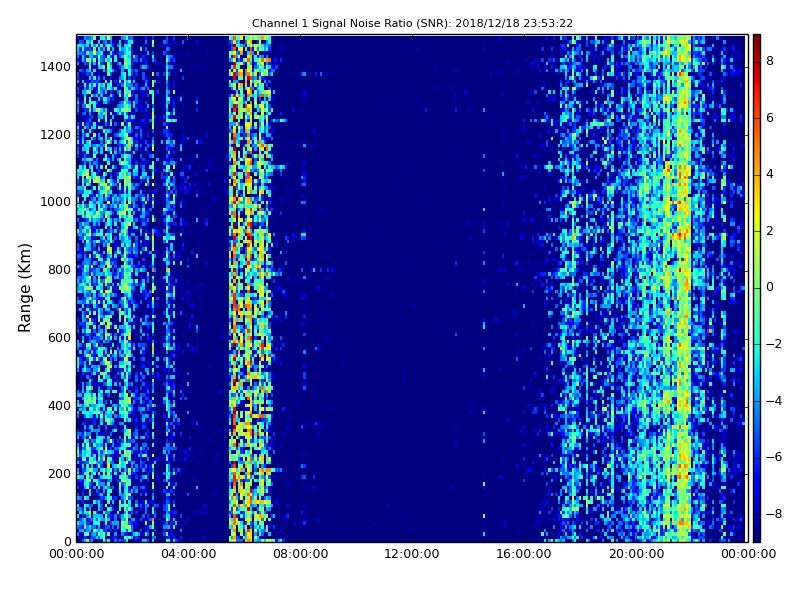This screenshot has height=600, width=800.
Task: Click the colorbar label 2
Action: pos(770,231)
